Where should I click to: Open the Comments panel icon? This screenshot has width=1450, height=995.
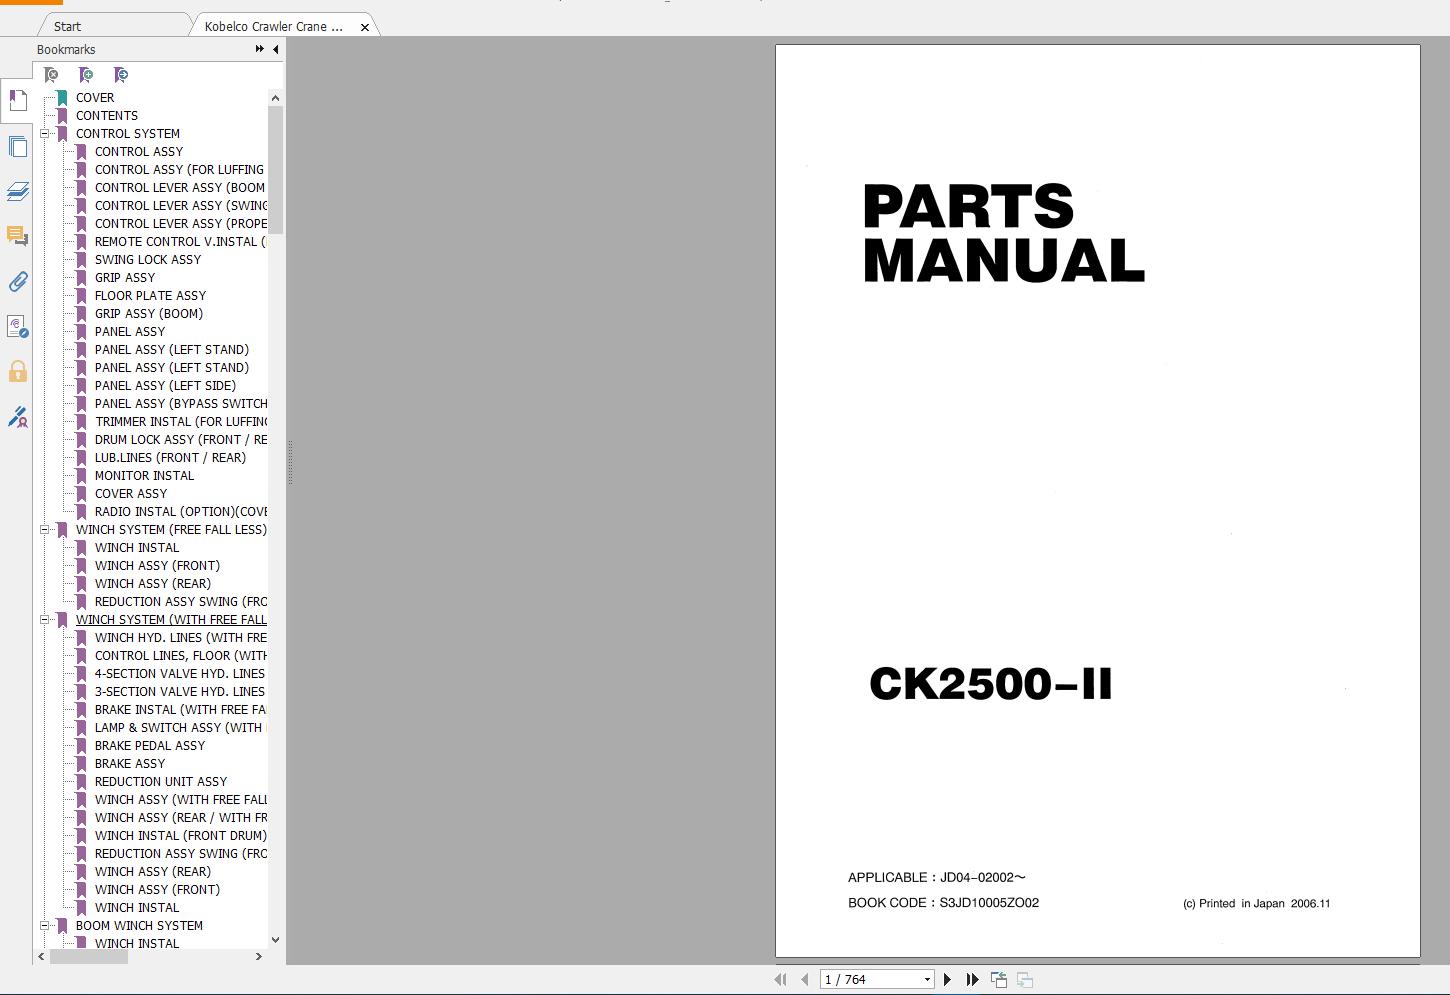(18, 236)
